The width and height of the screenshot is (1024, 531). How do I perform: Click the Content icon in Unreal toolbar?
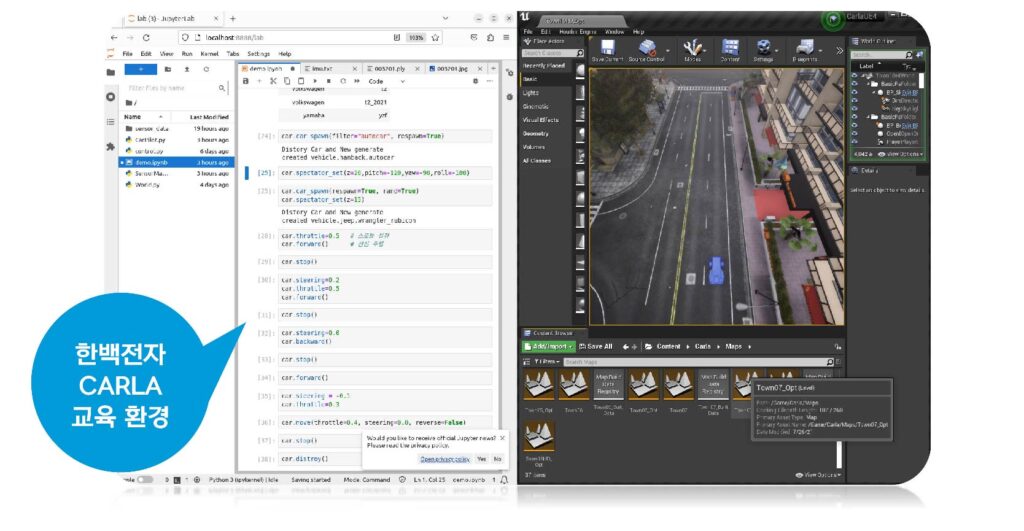729,50
